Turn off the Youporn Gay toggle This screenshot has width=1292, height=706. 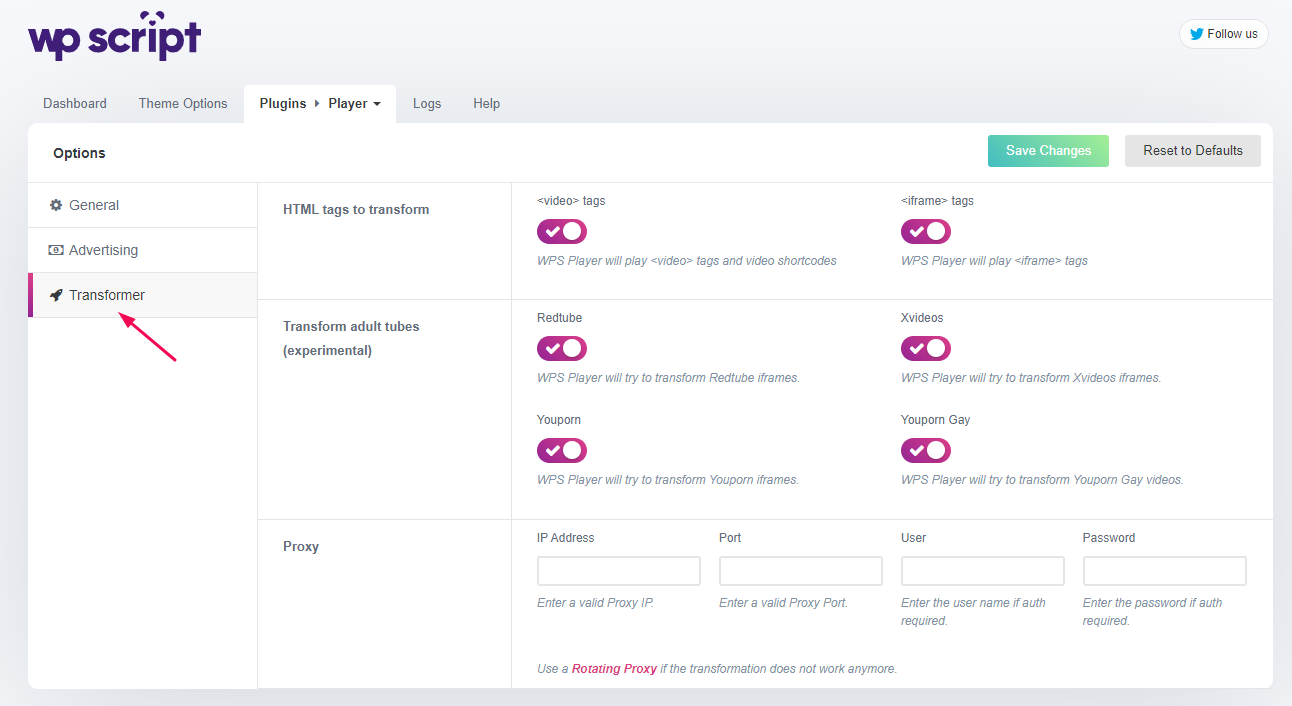(x=926, y=451)
